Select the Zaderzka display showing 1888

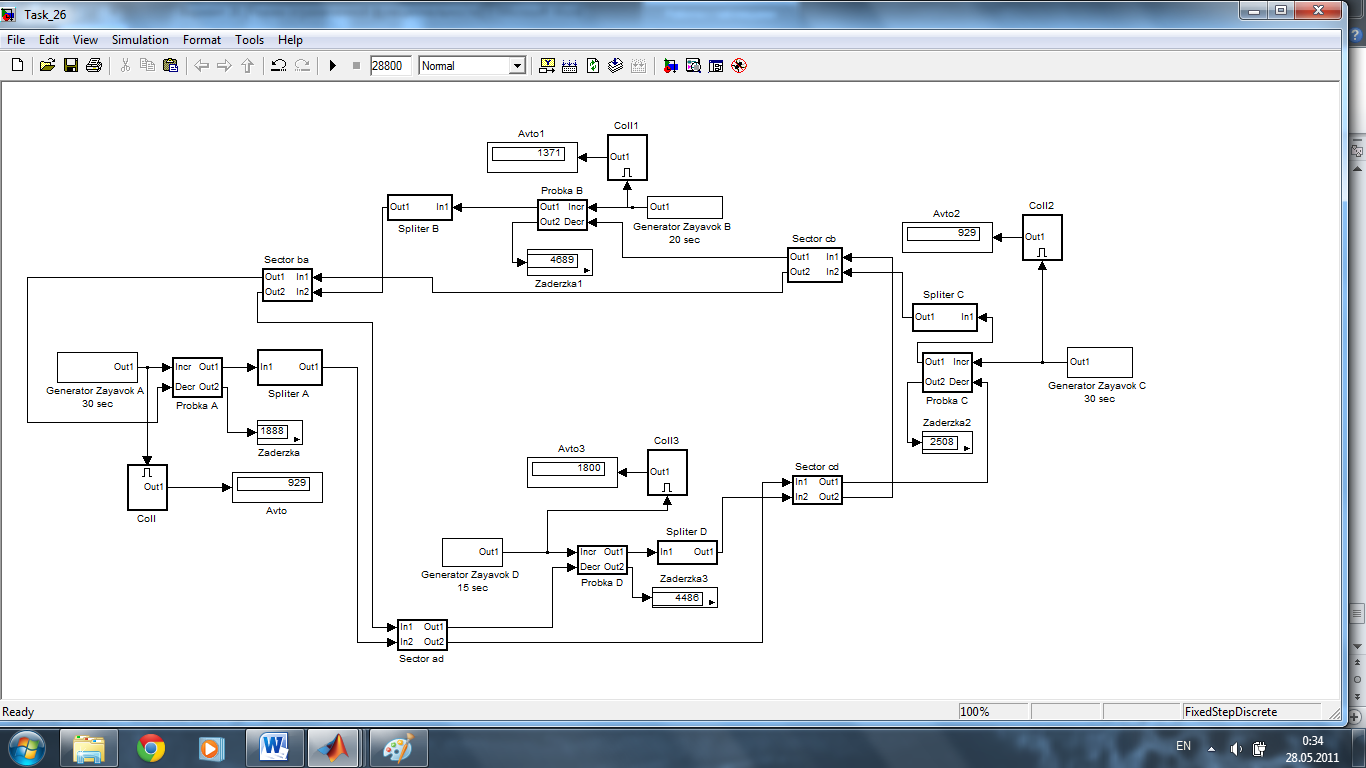pyautogui.click(x=279, y=432)
